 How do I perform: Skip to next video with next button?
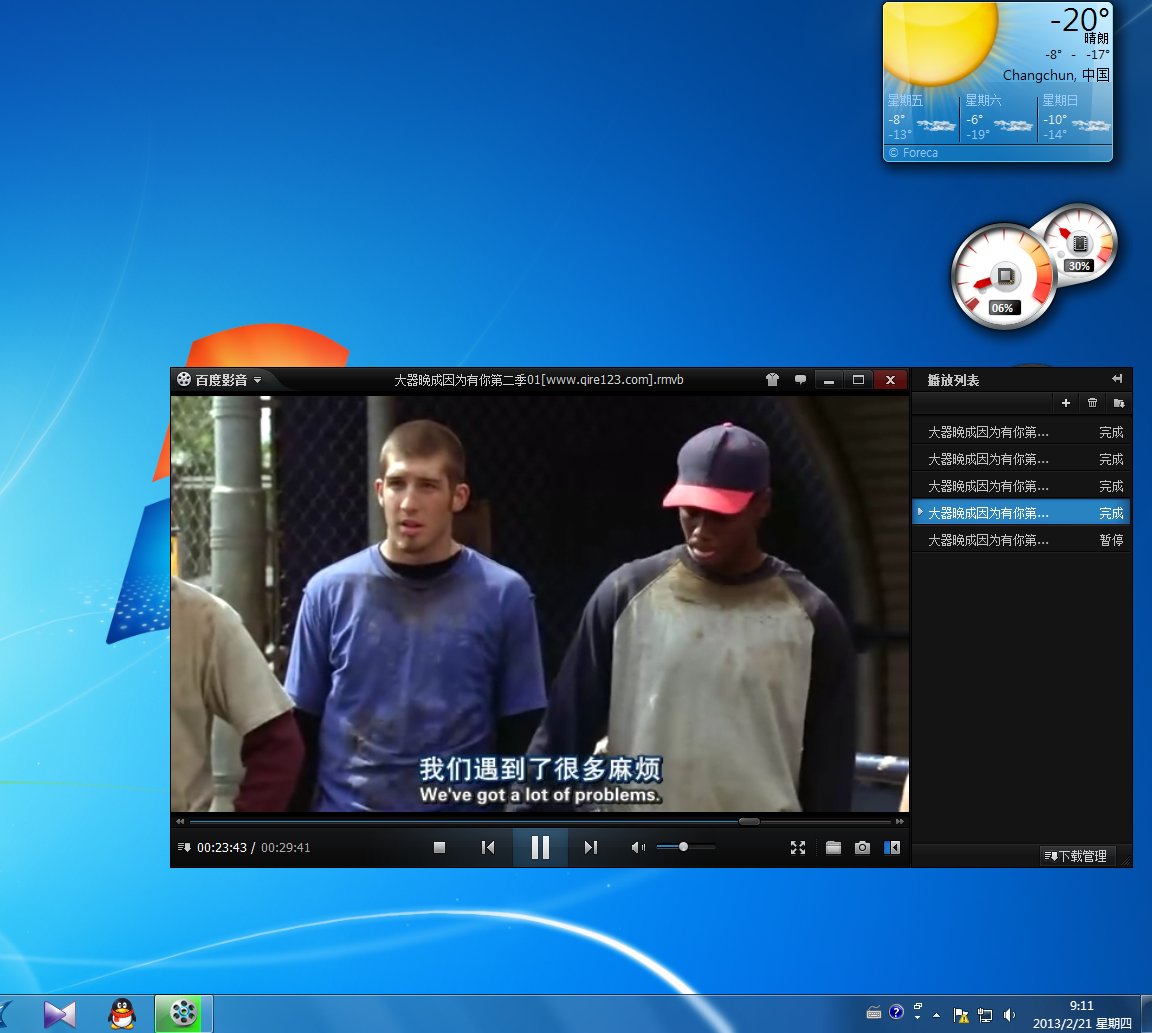click(590, 847)
